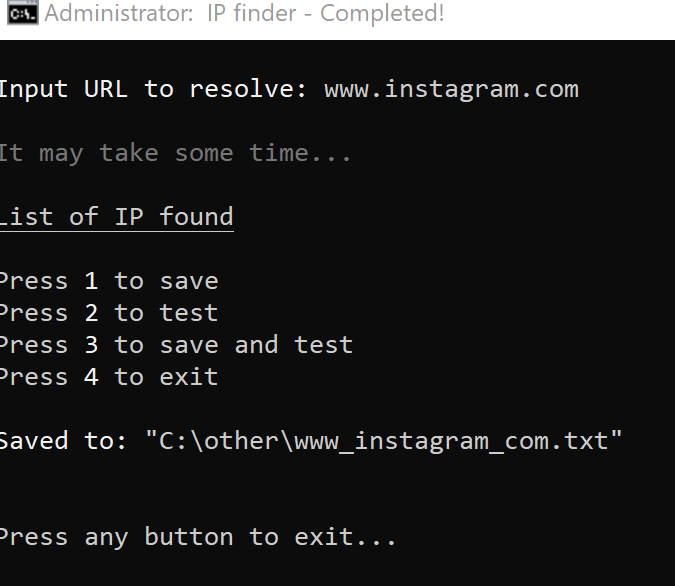Click the 'Press 2 to test' option
The width and height of the screenshot is (675, 586).
(109, 313)
